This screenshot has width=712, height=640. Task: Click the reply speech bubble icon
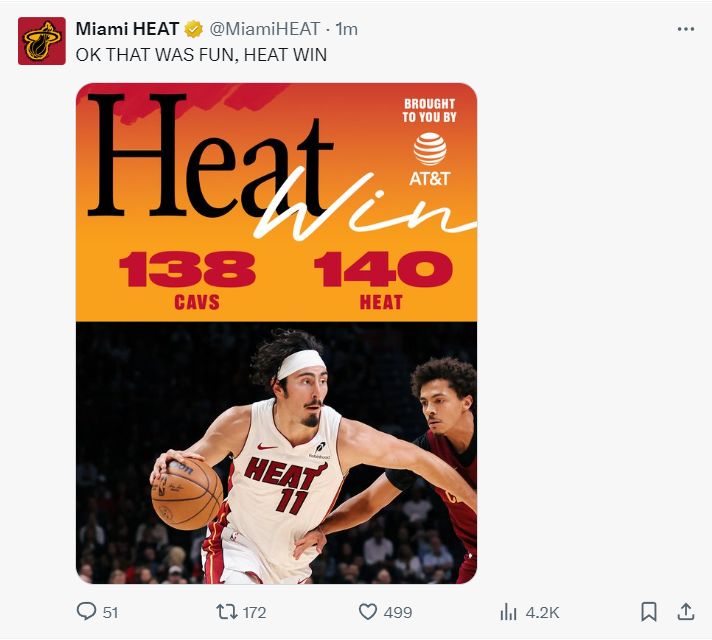pos(87,611)
